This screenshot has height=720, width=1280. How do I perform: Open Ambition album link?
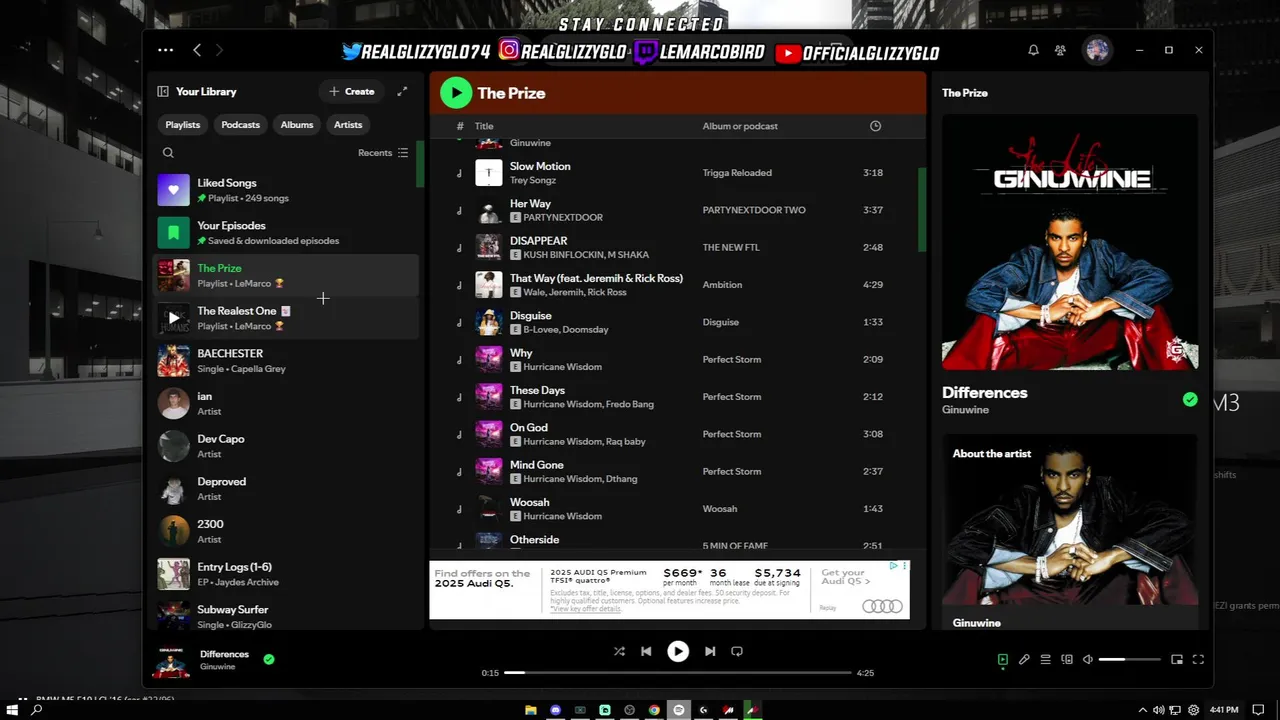coord(722,285)
